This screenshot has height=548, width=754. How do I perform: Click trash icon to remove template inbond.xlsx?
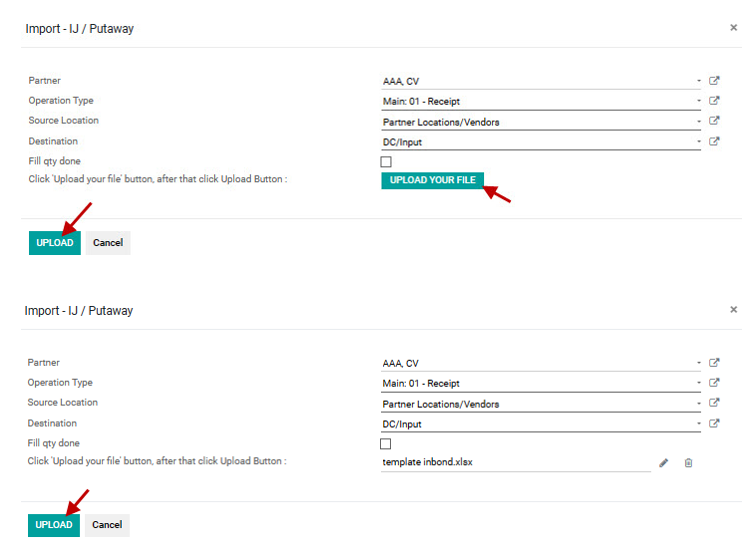tap(688, 463)
